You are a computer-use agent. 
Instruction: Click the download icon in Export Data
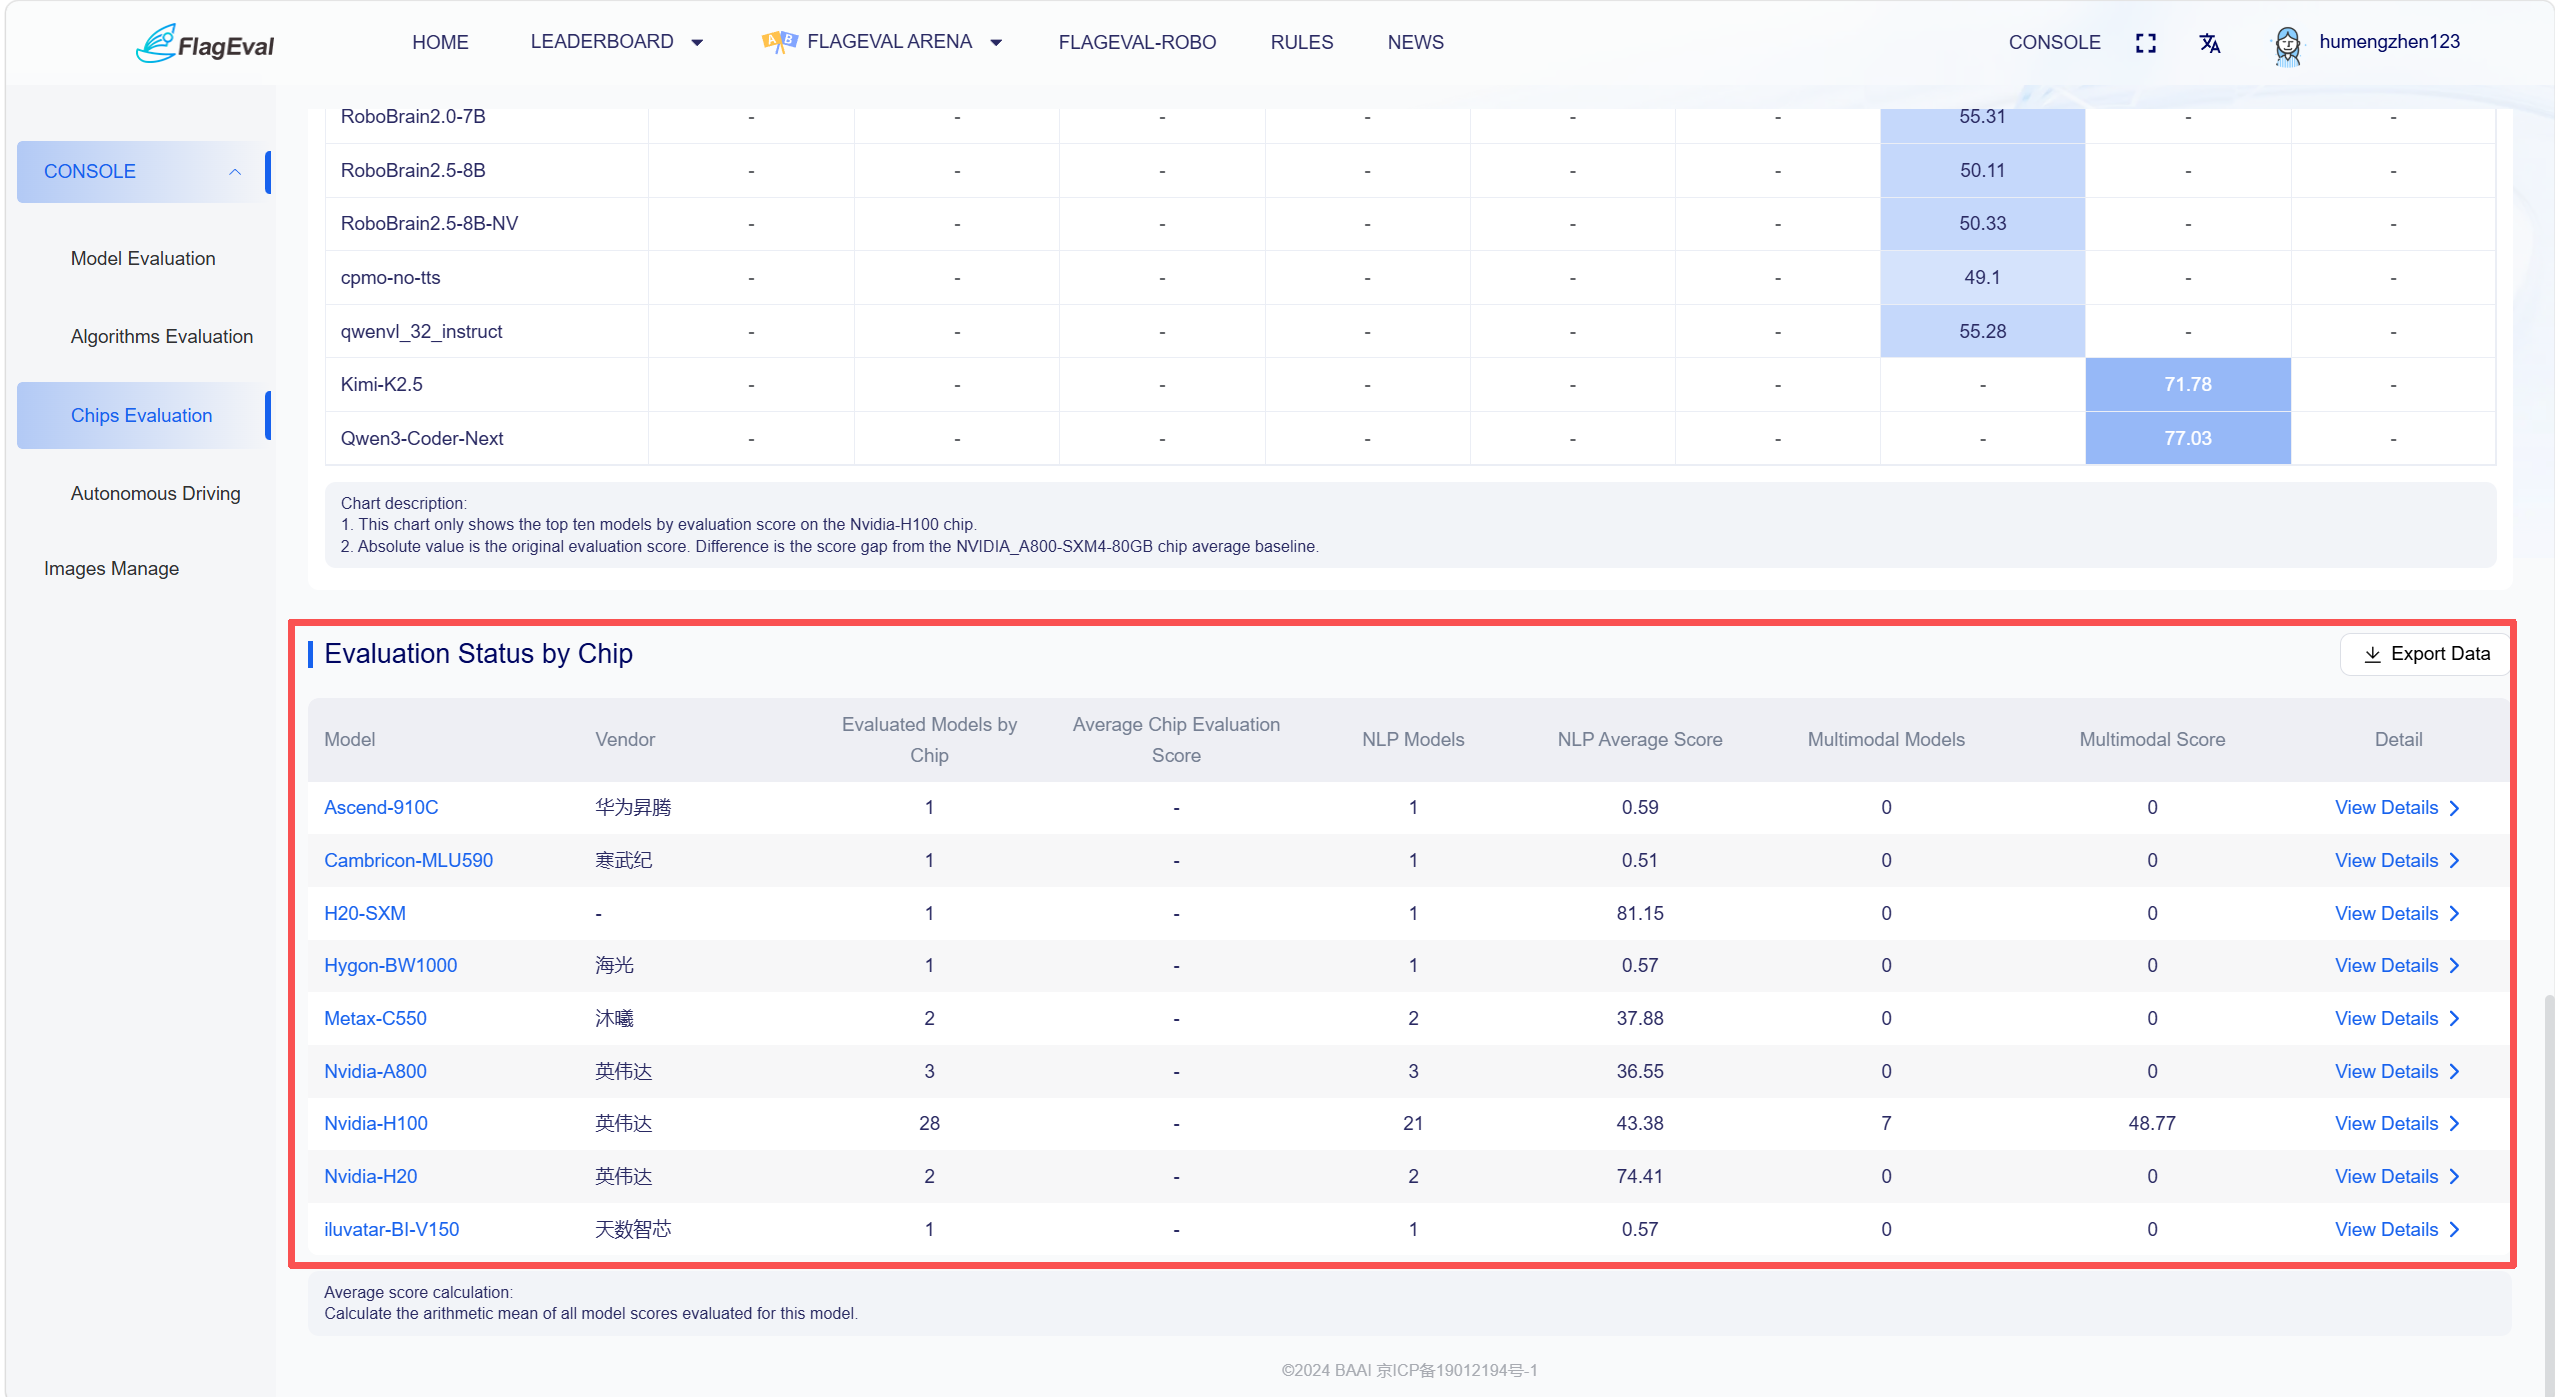pos(2372,654)
